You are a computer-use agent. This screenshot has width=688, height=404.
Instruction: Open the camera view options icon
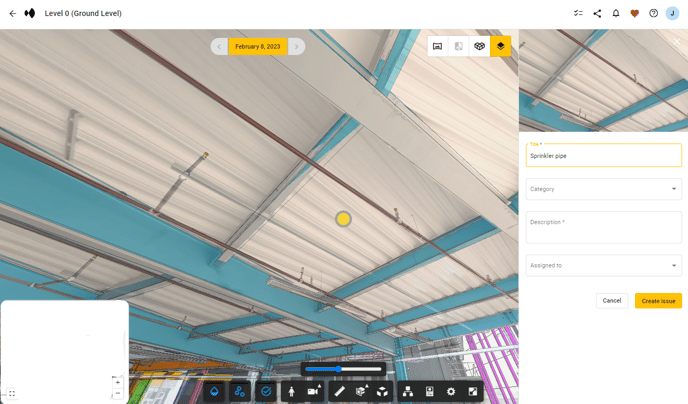click(x=314, y=391)
